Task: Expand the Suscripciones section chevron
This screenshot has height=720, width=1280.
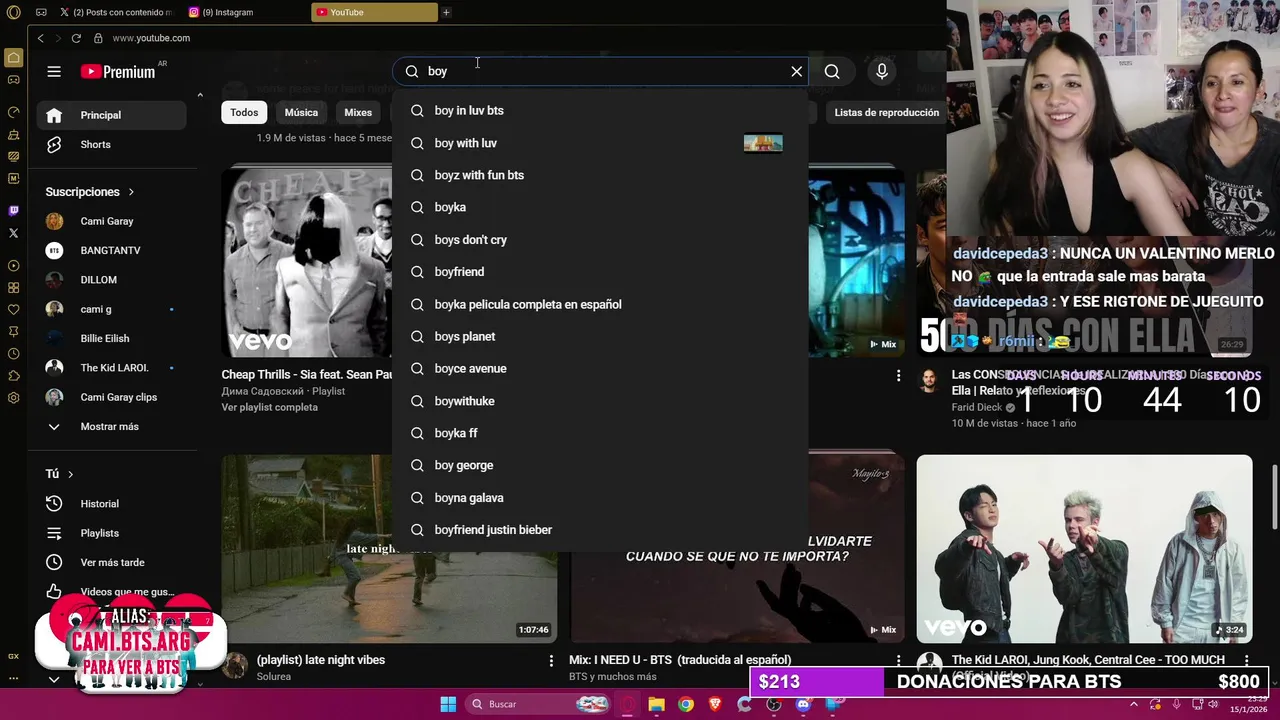Action: [131, 192]
